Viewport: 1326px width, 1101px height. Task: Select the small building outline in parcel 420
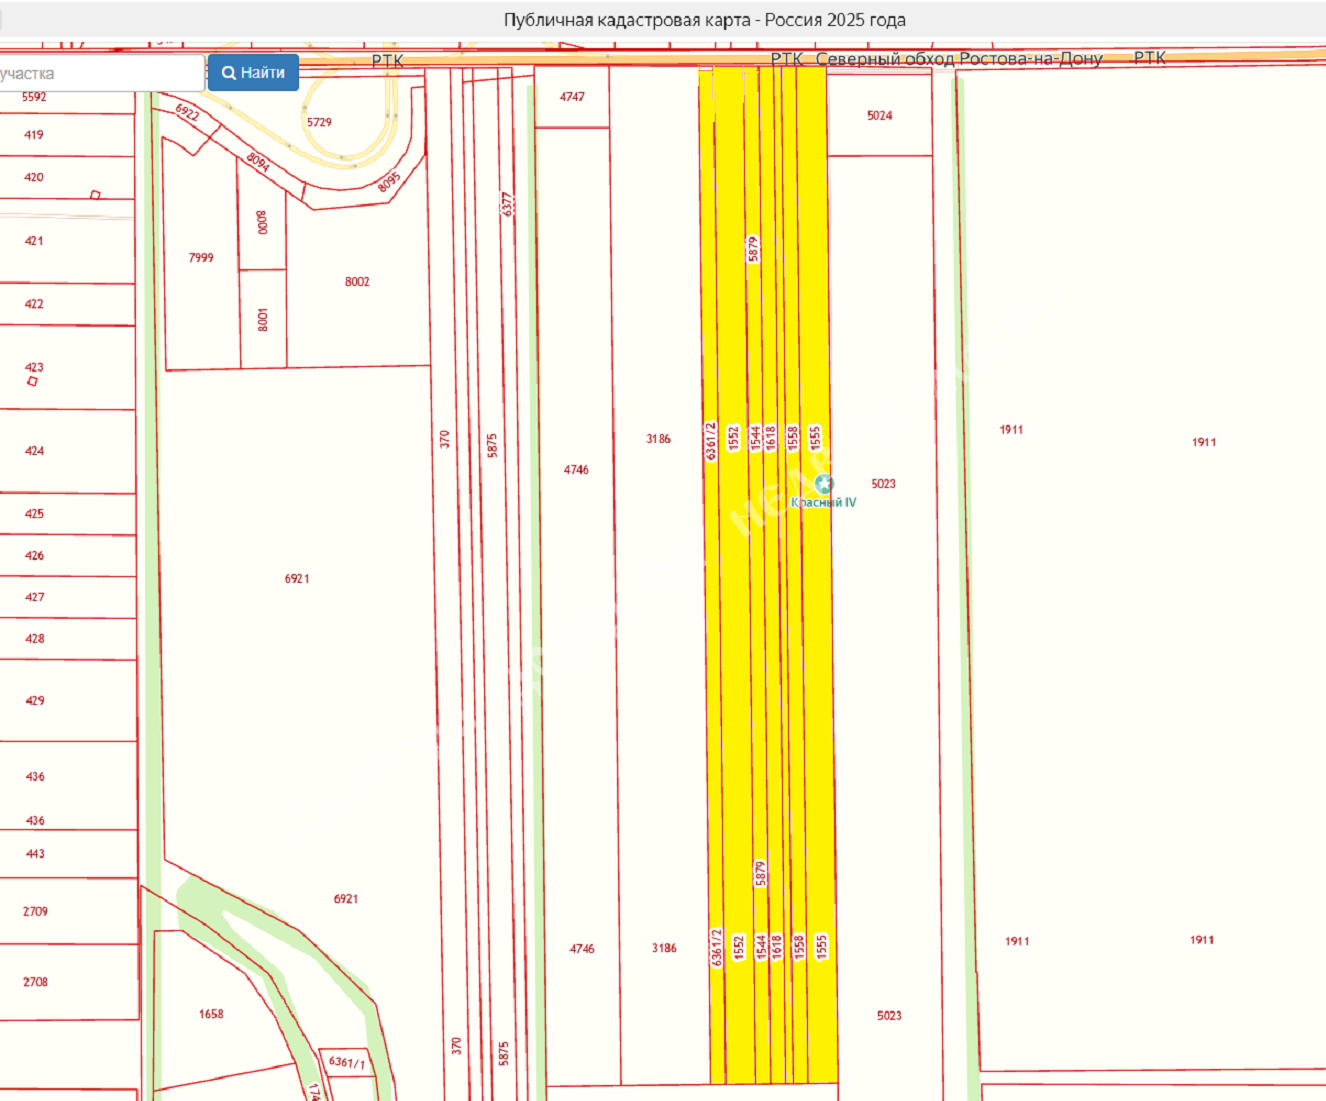[96, 194]
